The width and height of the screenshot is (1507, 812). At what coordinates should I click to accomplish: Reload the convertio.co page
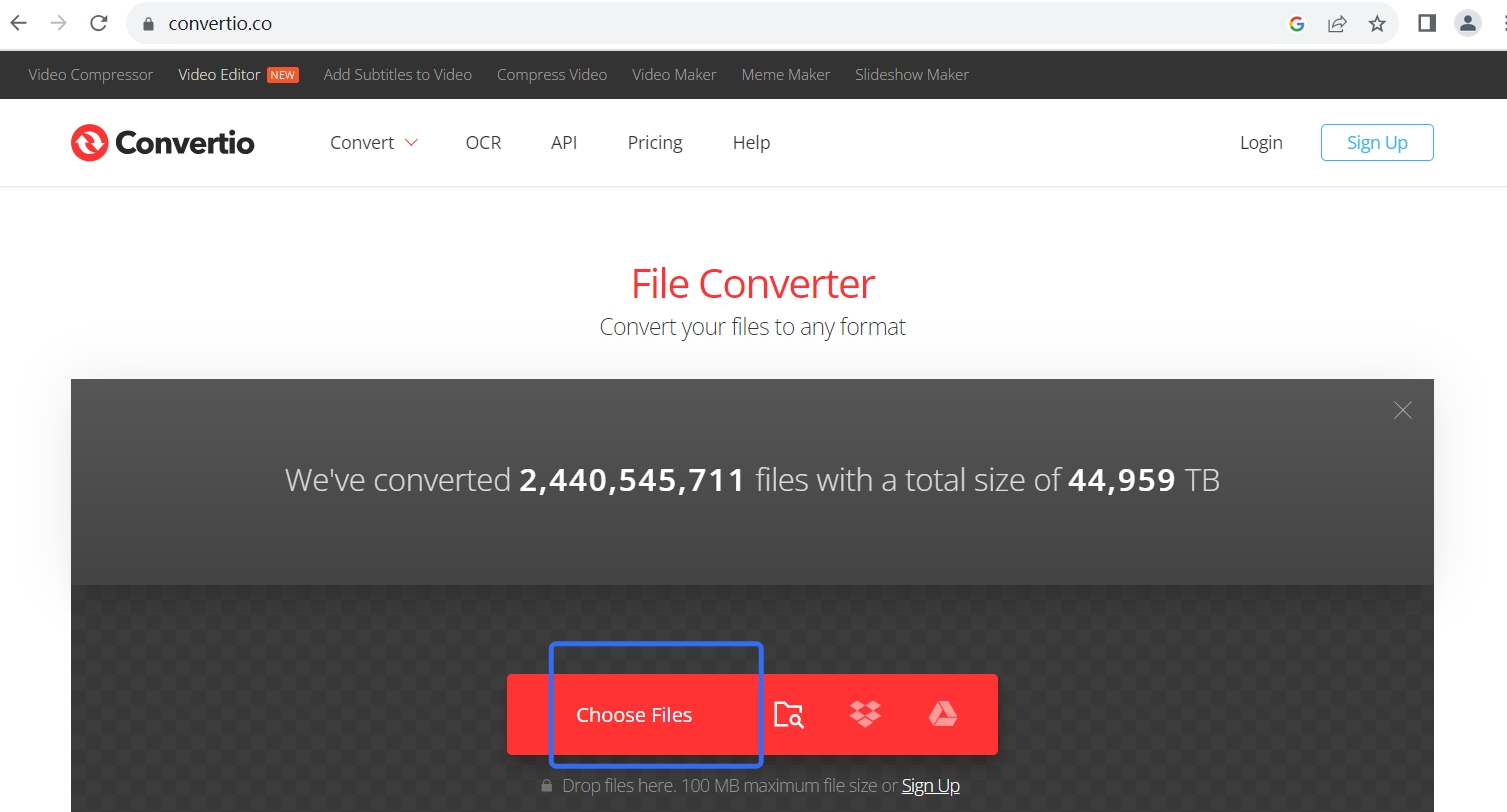[98, 23]
